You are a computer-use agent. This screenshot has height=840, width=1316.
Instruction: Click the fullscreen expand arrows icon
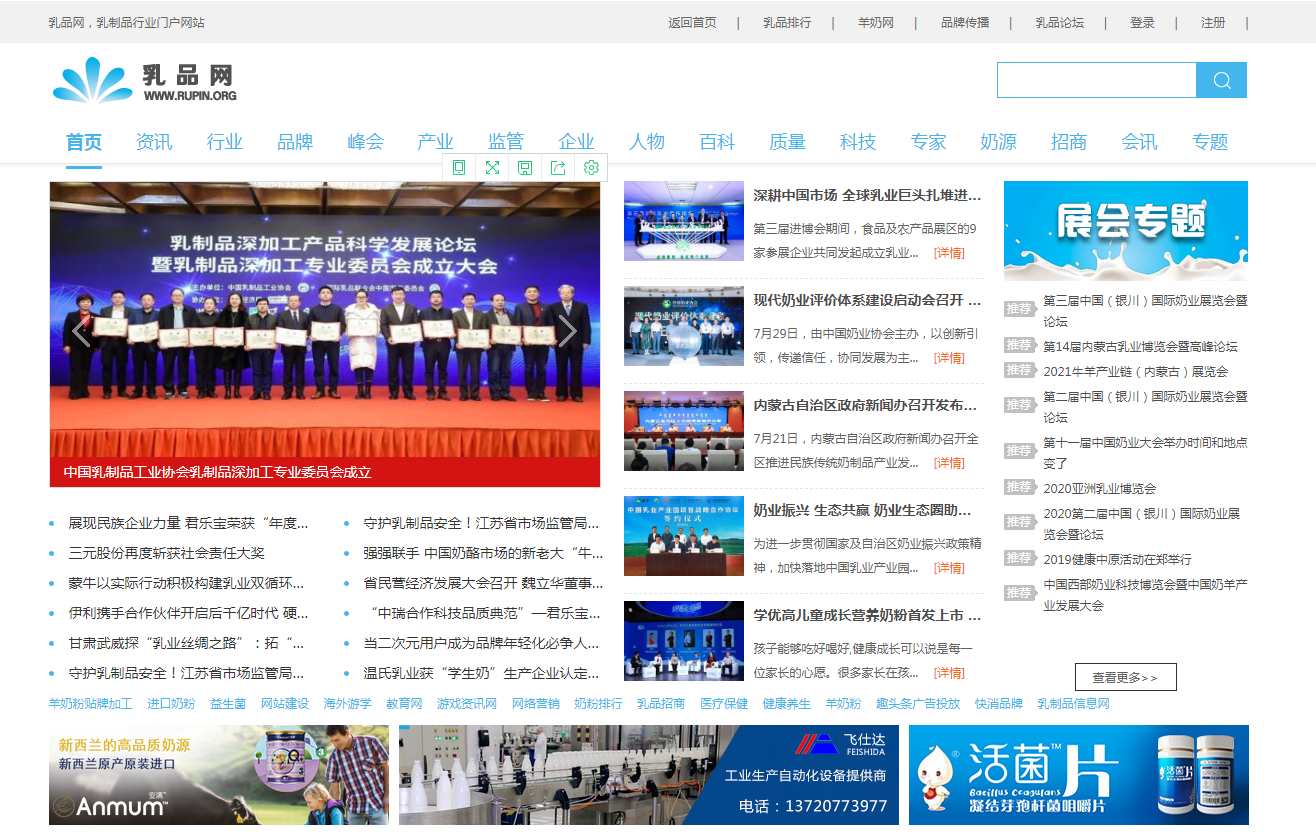coord(492,167)
